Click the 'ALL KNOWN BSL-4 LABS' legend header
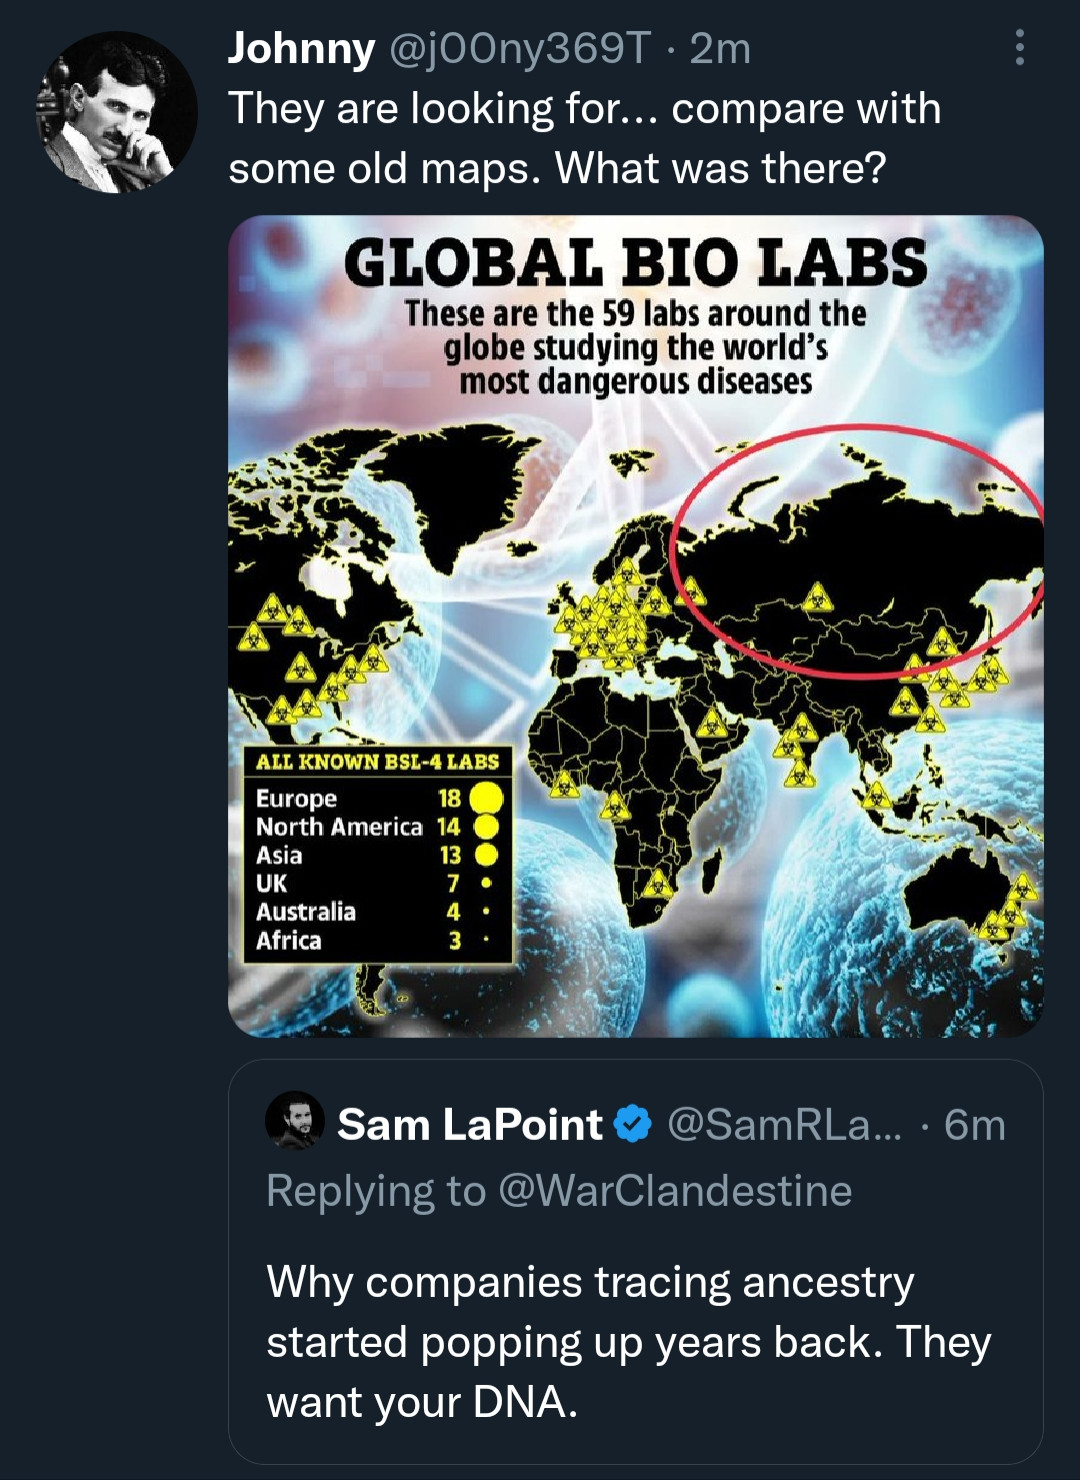This screenshot has width=1080, height=1480. [377, 762]
